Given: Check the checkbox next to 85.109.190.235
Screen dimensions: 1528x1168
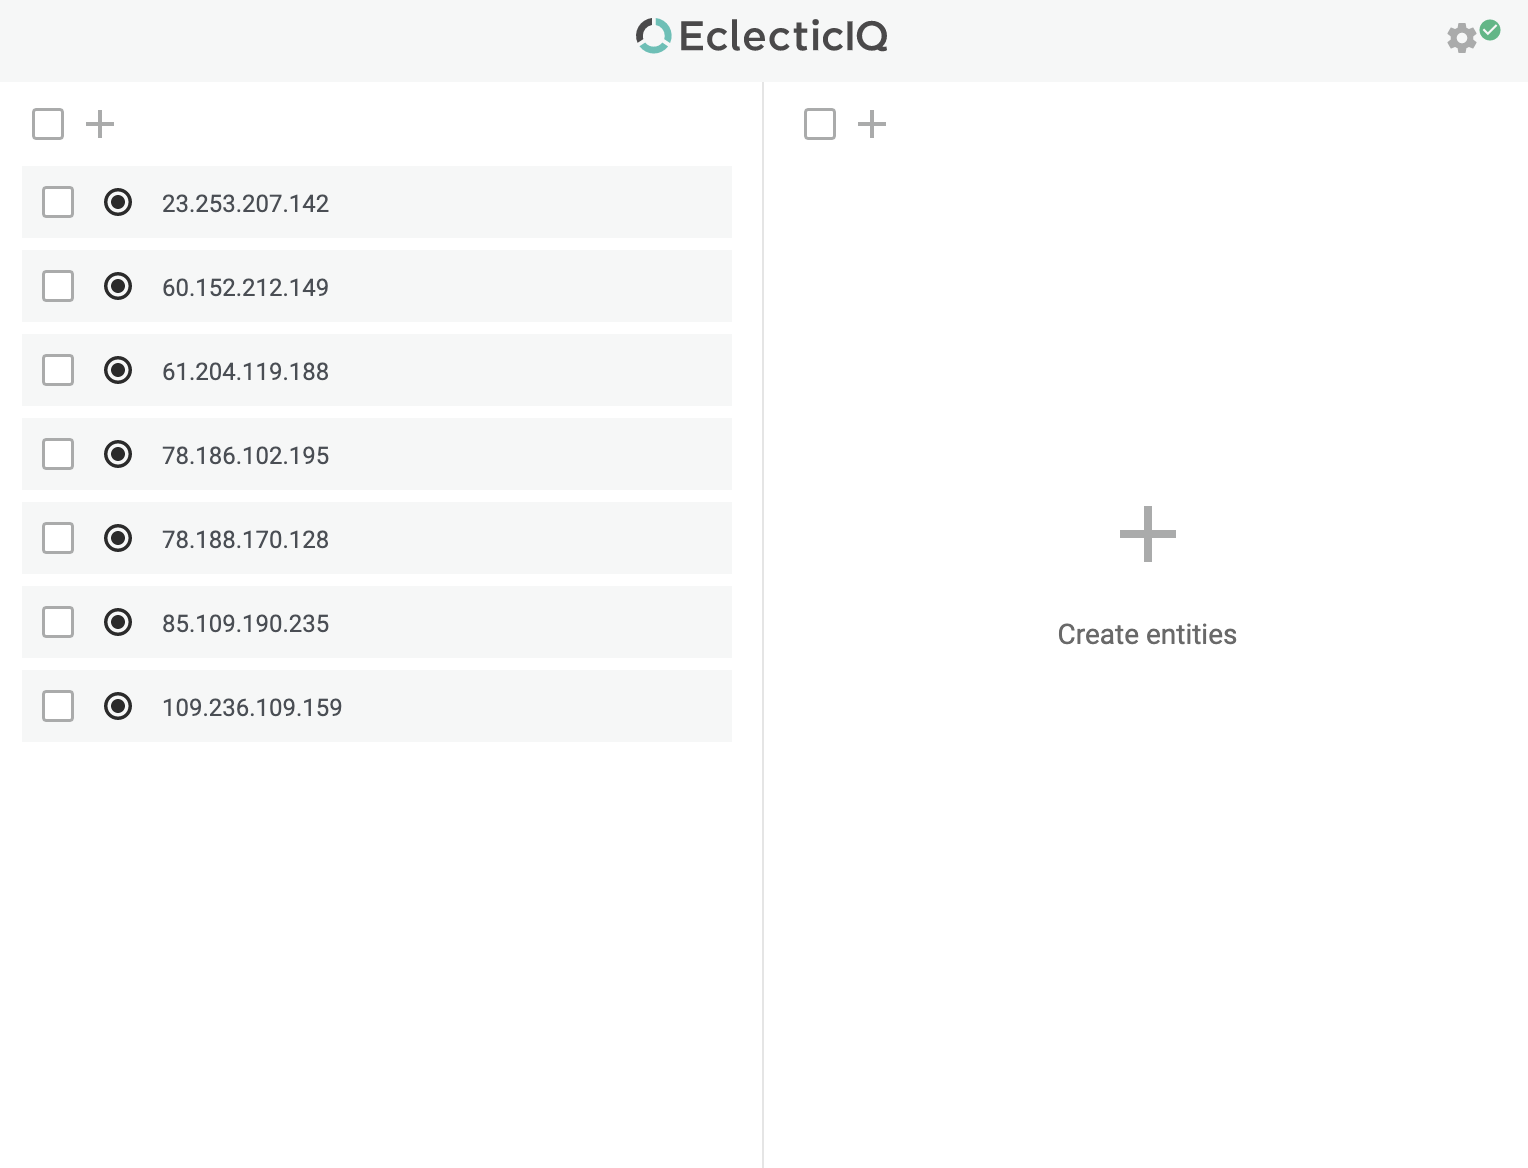Looking at the screenshot, I should (x=58, y=622).
